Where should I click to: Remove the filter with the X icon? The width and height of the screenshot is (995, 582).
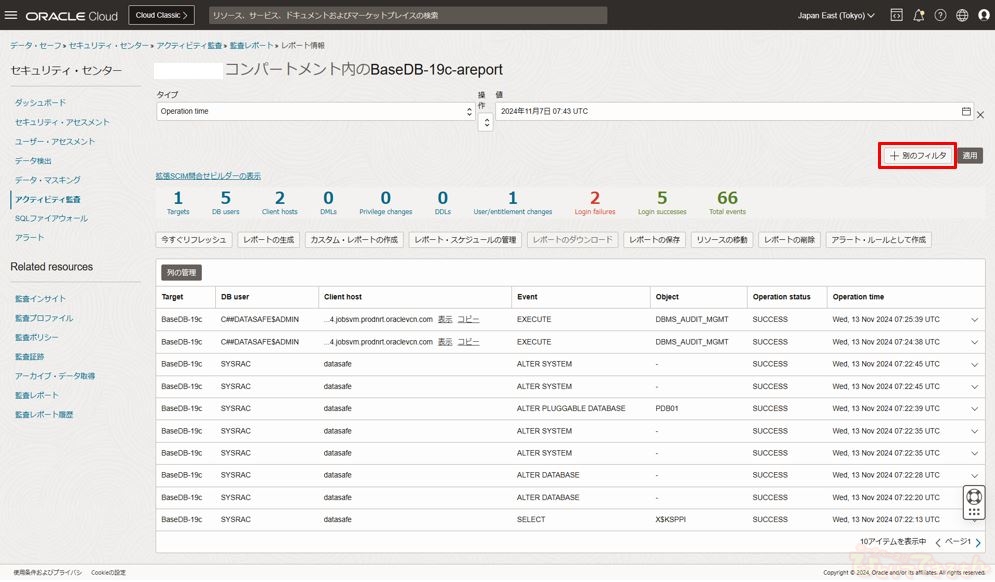981,115
